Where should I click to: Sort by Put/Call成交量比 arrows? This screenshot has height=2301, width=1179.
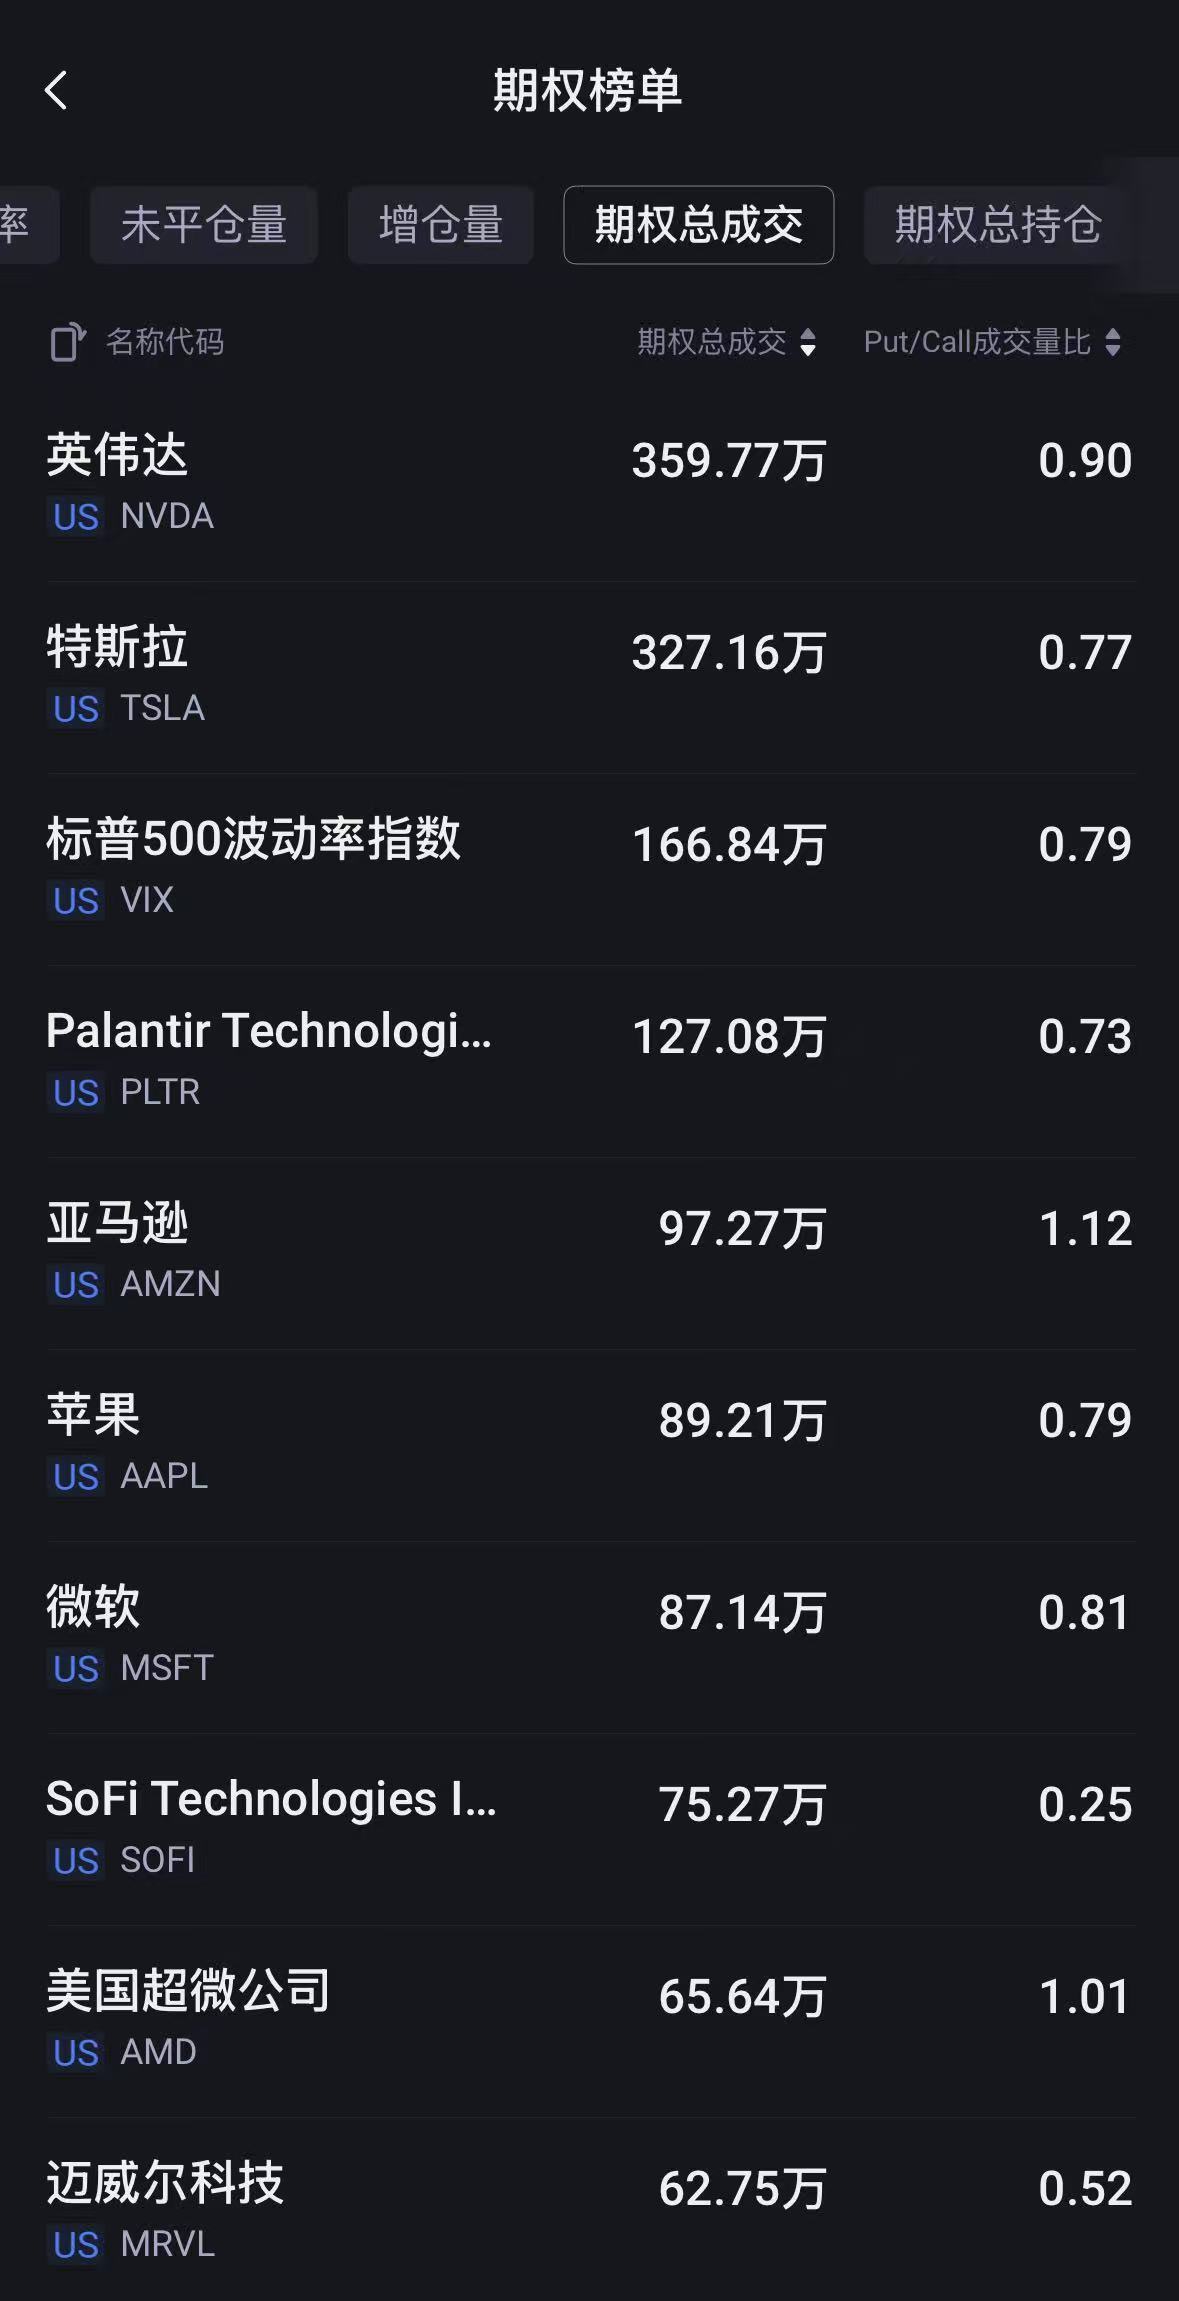coord(1113,342)
